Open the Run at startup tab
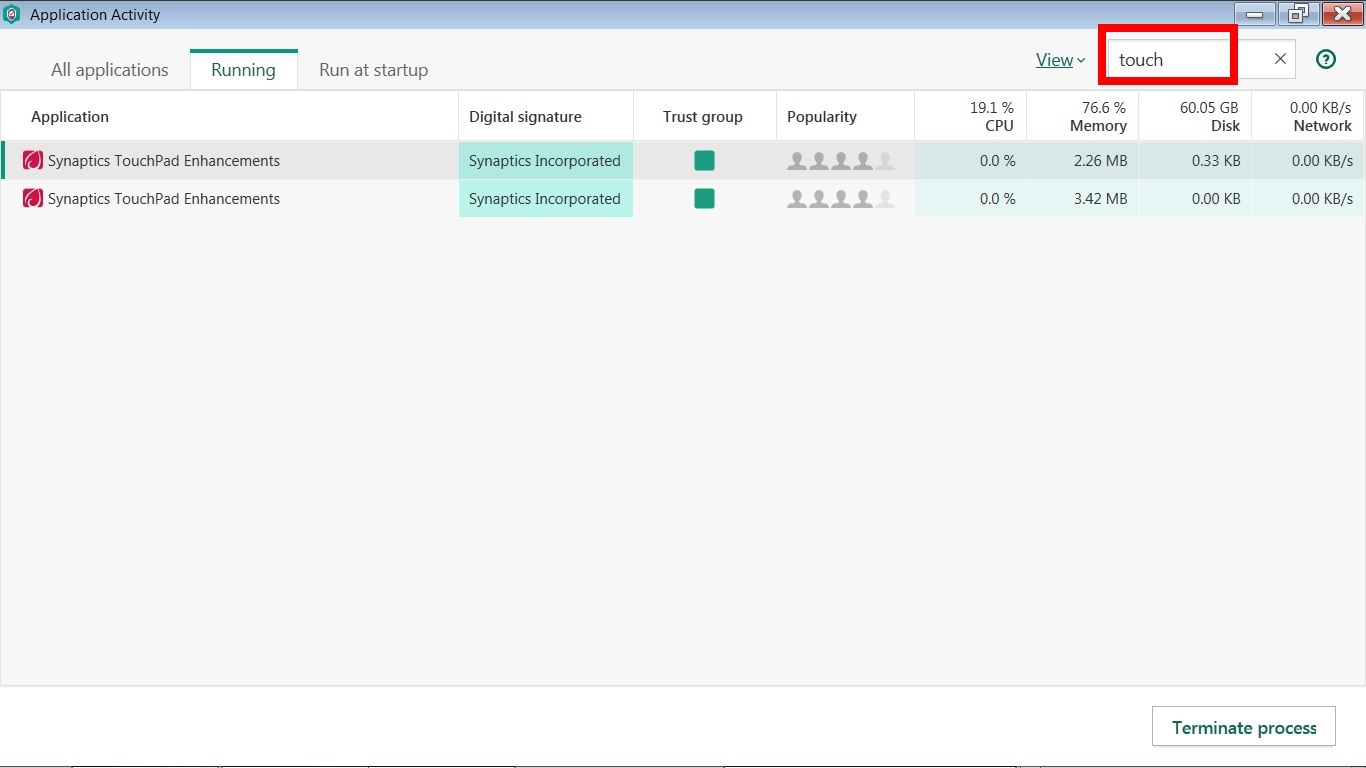This screenshot has height=768, width=1366. point(374,70)
